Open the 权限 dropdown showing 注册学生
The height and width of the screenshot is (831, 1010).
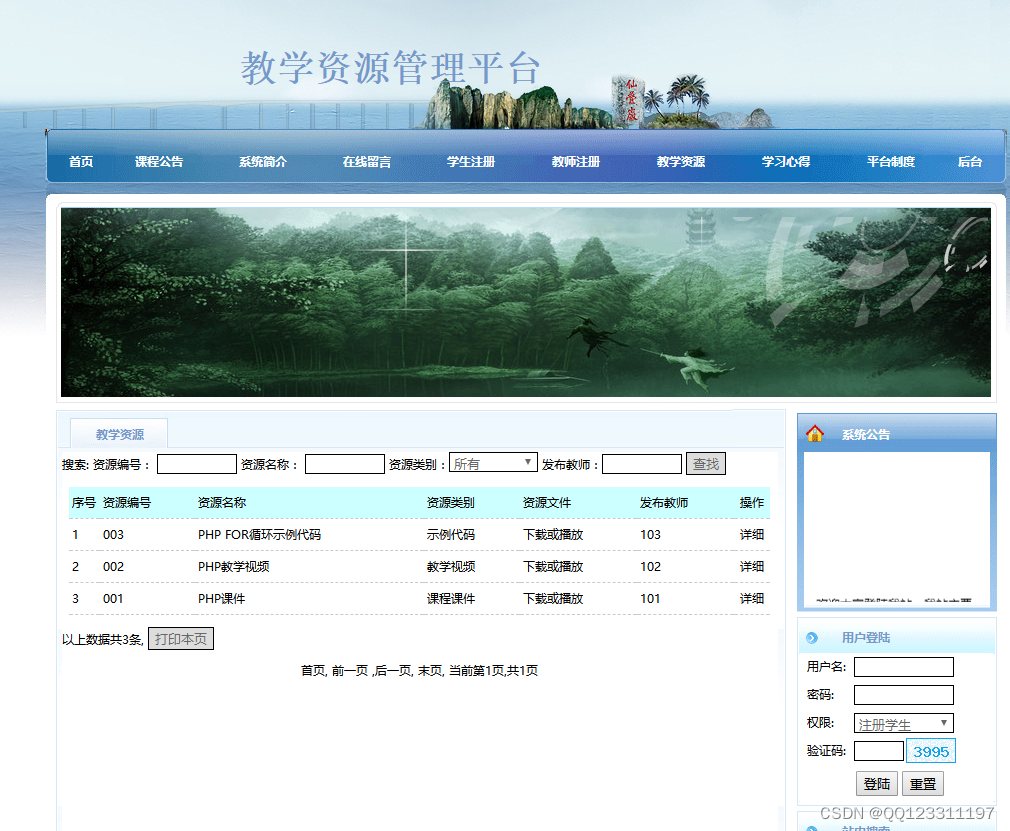(903, 723)
